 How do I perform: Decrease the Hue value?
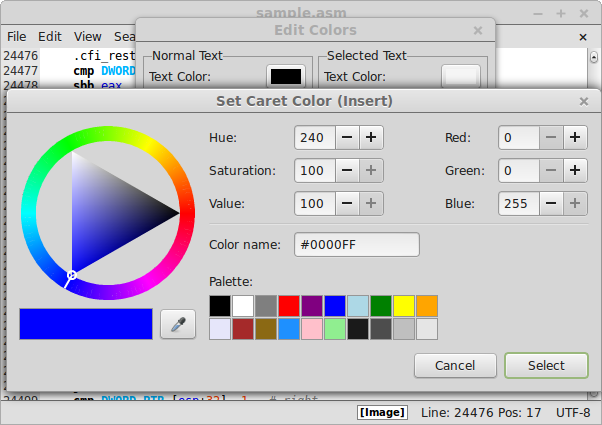(347, 137)
